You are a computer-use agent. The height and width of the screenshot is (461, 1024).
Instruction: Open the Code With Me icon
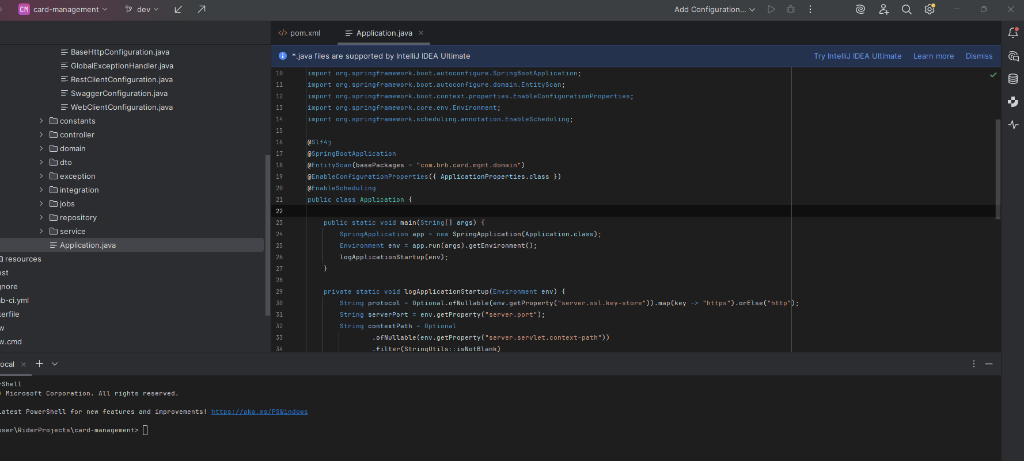pos(884,9)
